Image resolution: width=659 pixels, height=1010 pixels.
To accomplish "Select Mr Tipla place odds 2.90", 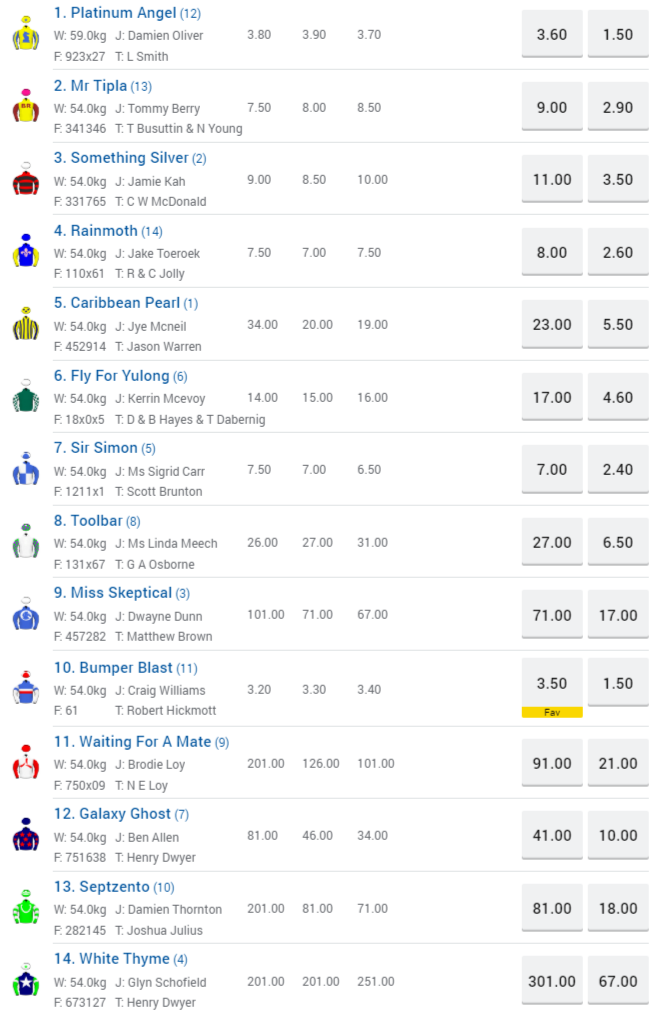I will point(618,108).
